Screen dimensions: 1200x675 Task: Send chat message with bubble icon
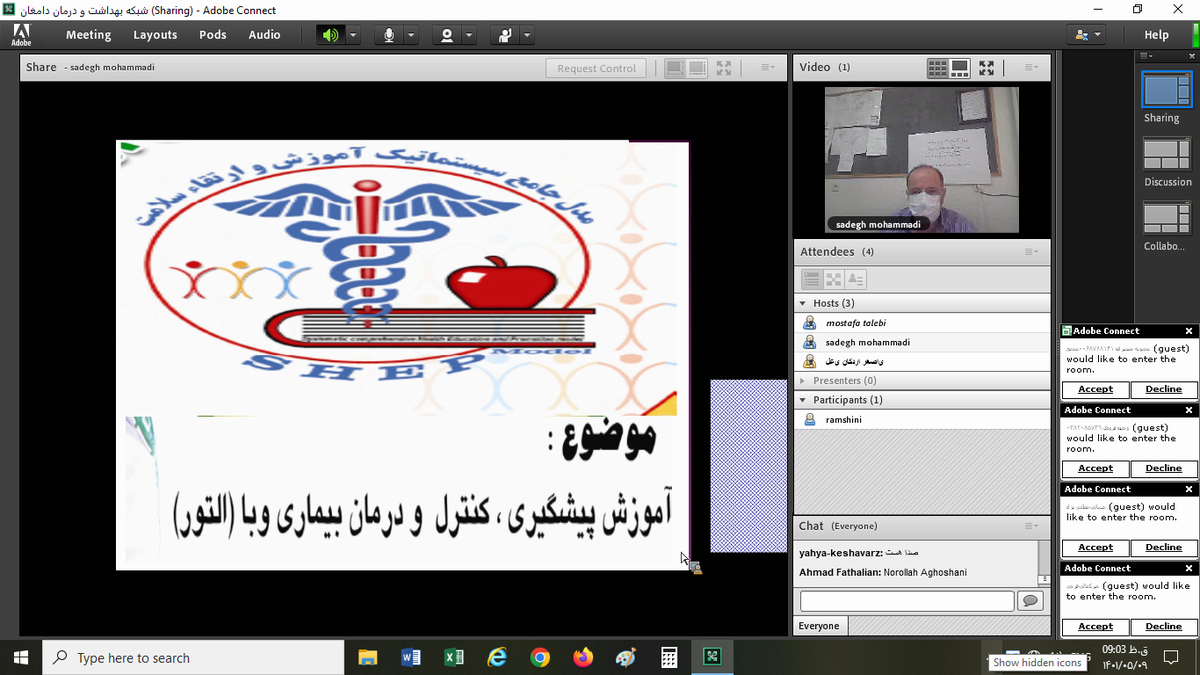coord(1029,601)
